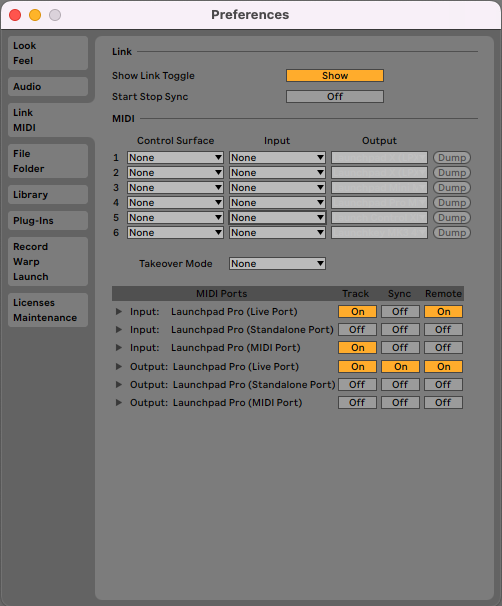Toggle Remote for Input Standalone Port
Image resolution: width=502 pixels, height=606 pixels.
click(x=443, y=330)
